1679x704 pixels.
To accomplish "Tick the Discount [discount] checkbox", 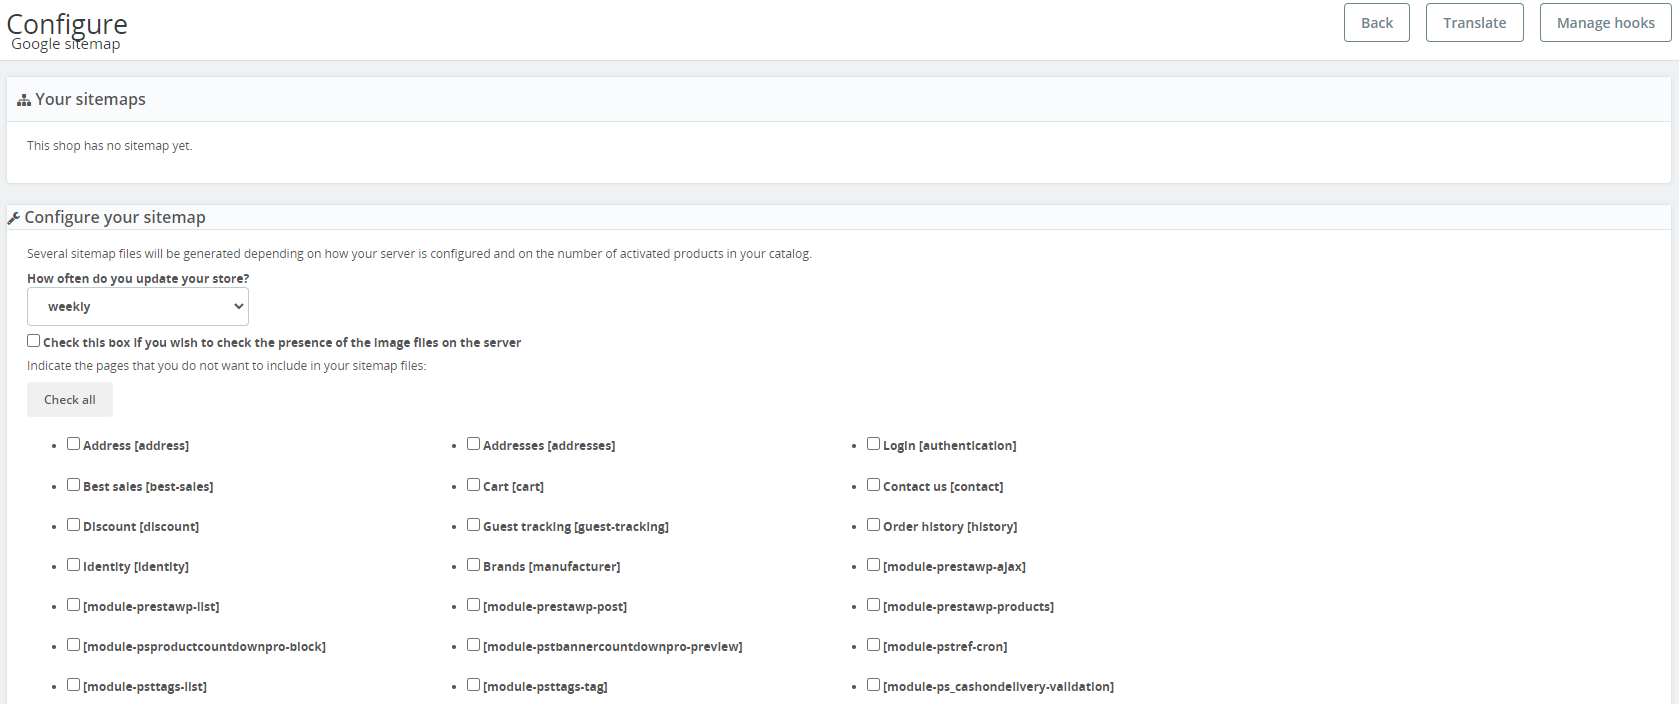I will pos(74,525).
